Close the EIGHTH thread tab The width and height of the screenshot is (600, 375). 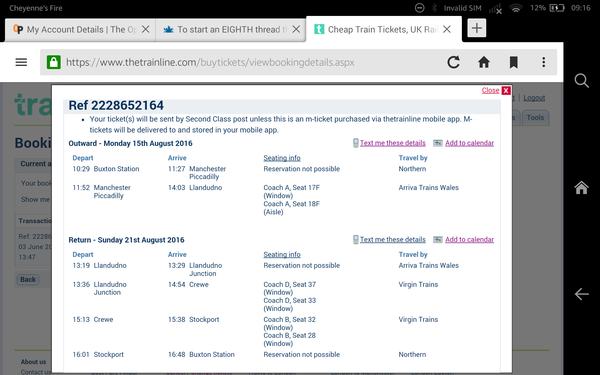[296, 29]
